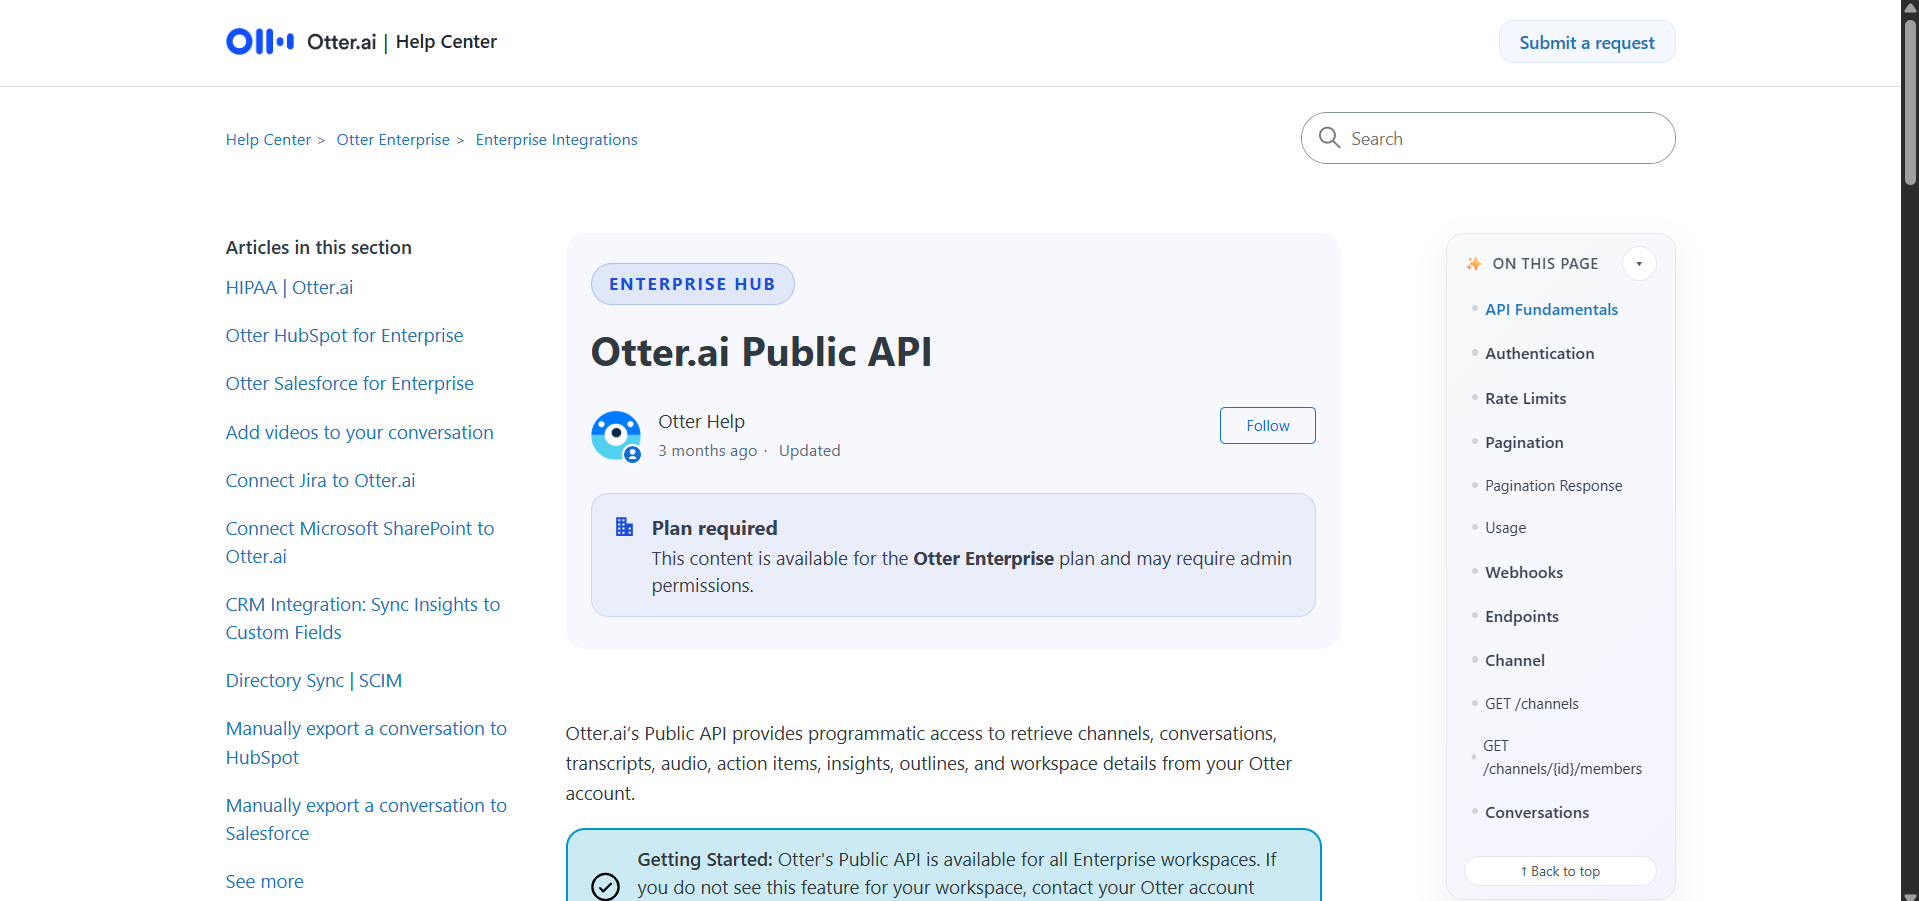Click the 'Otter.ai Public API' heading
Image resolution: width=1919 pixels, height=901 pixels.
(x=761, y=352)
